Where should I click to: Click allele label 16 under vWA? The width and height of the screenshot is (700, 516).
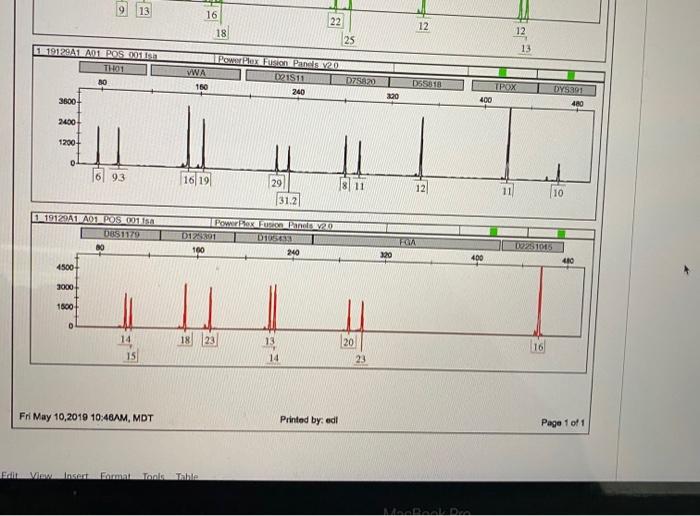click(189, 180)
